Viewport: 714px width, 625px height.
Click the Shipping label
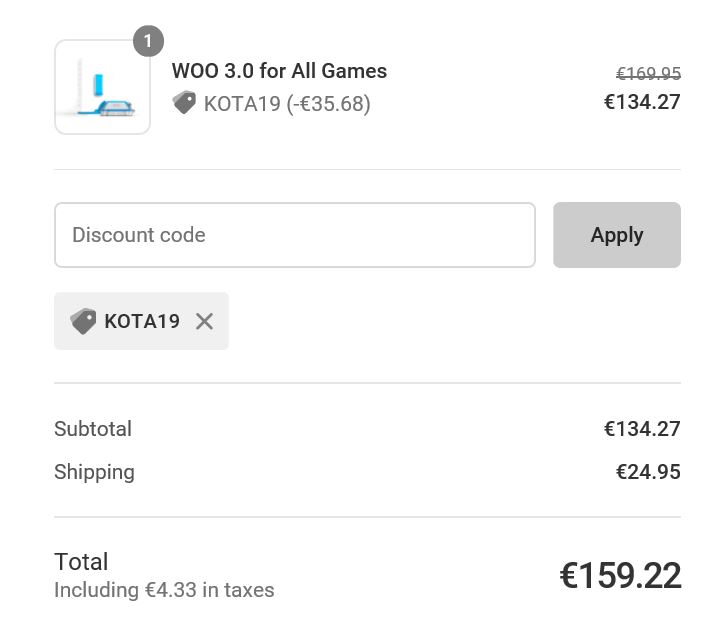coord(94,472)
